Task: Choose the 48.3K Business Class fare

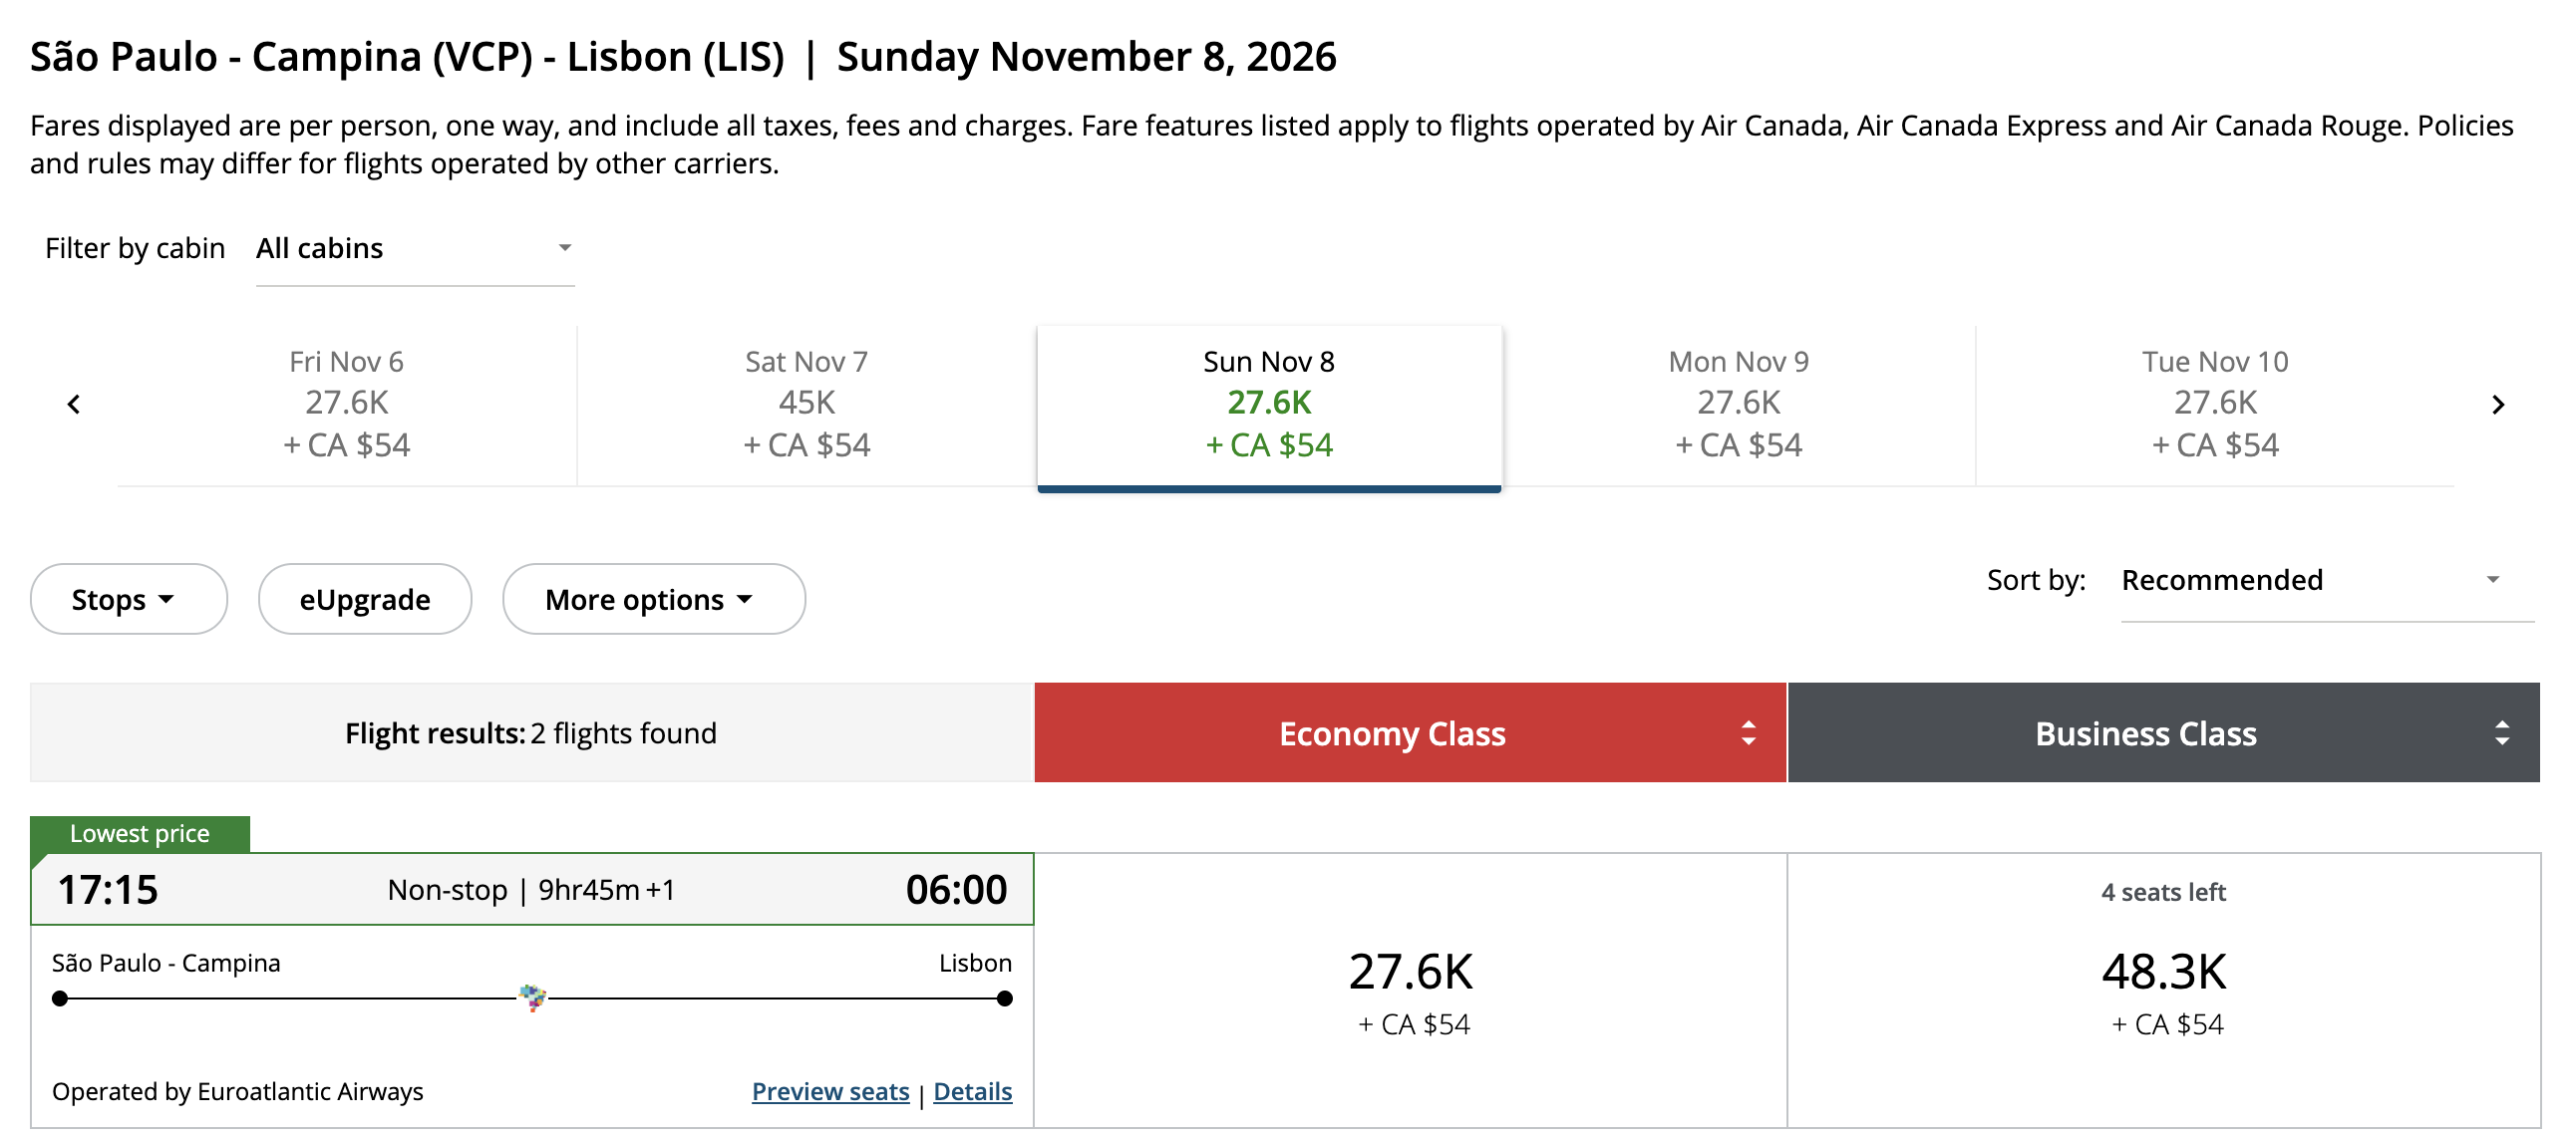Action: click(2163, 990)
